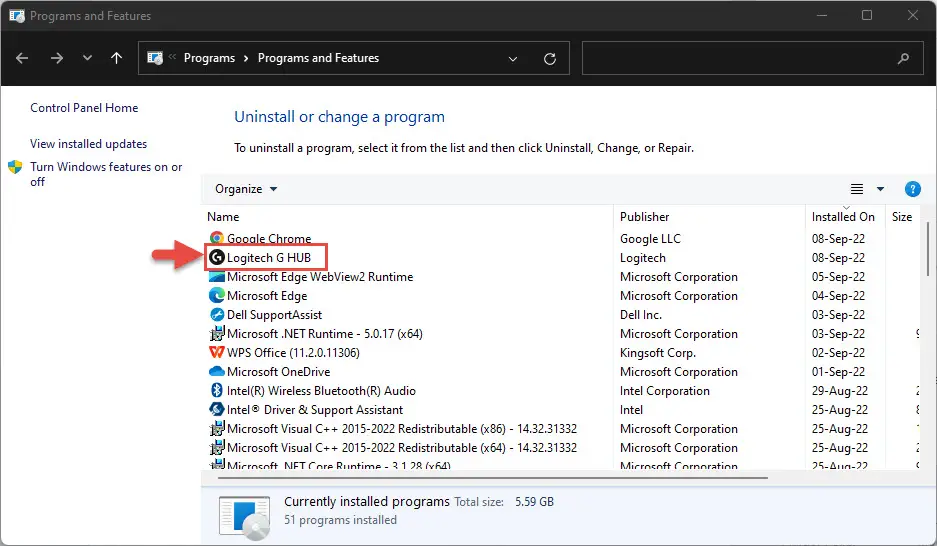Screen dimensions: 937x546
Task: Open the recent locations dropdown arrow
Action: (87, 58)
